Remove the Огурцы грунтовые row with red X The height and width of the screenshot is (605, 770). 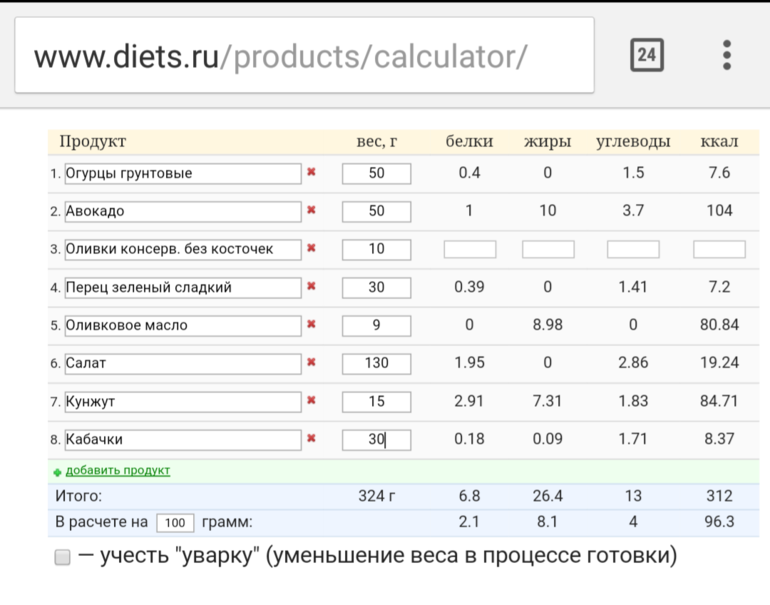coord(311,173)
